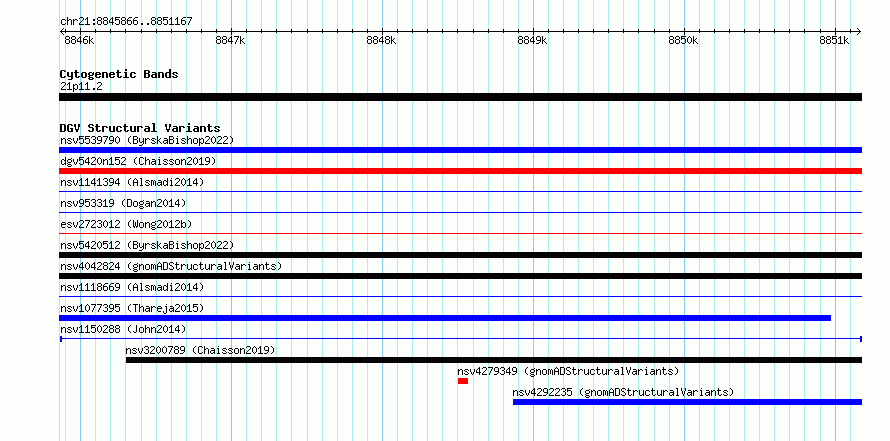Click the nsv5420512 (ByrskaBishop2022) label
This screenshot has width=890, height=441.
pos(147,245)
